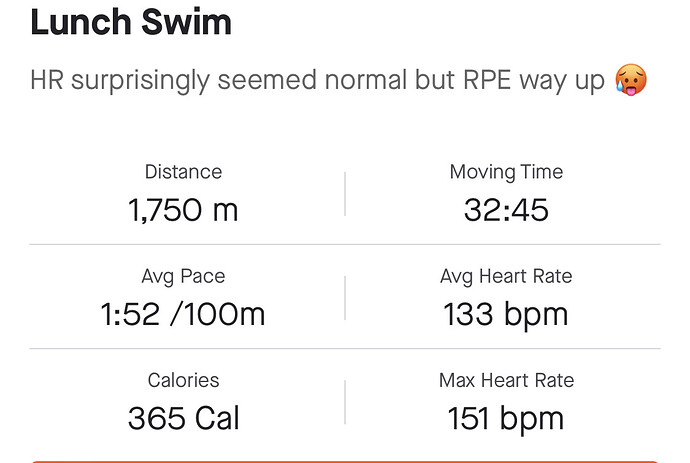Image resolution: width=690 pixels, height=463 pixels.
Task: Tap the 365 Cal value
Action: [x=183, y=418]
